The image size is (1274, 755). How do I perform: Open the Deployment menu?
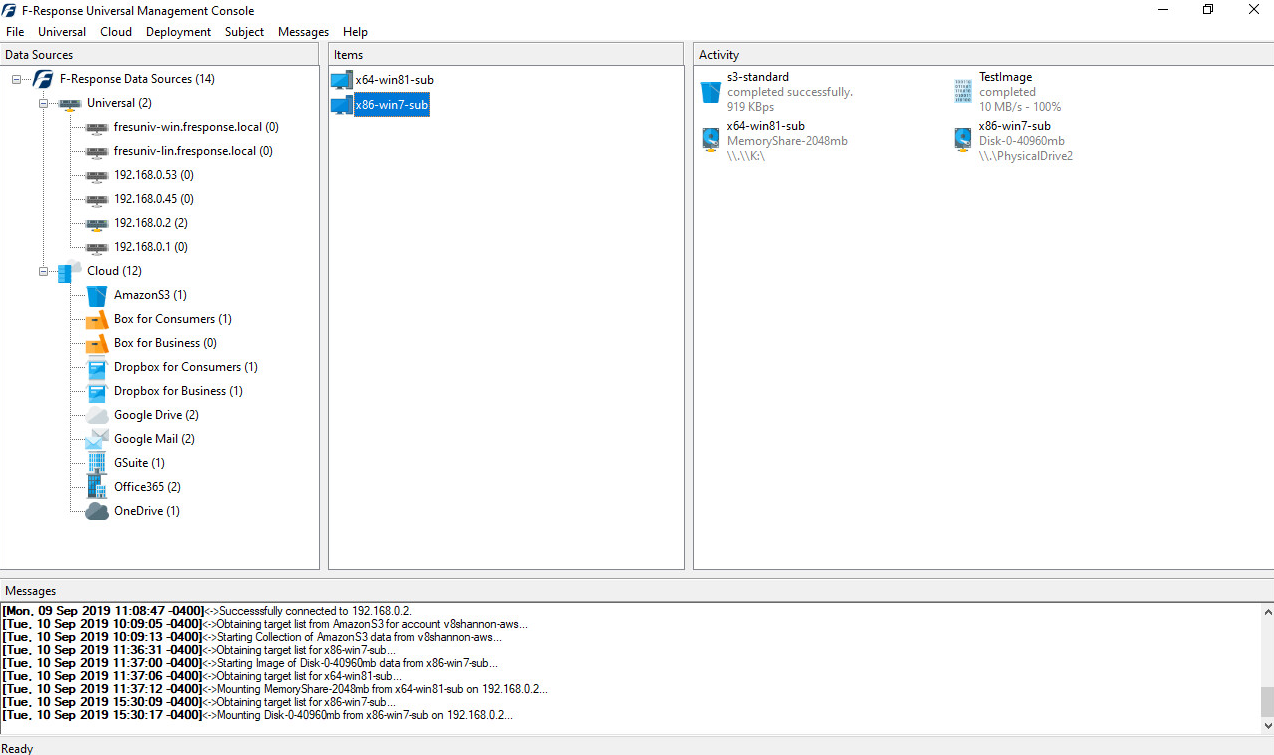(x=178, y=32)
